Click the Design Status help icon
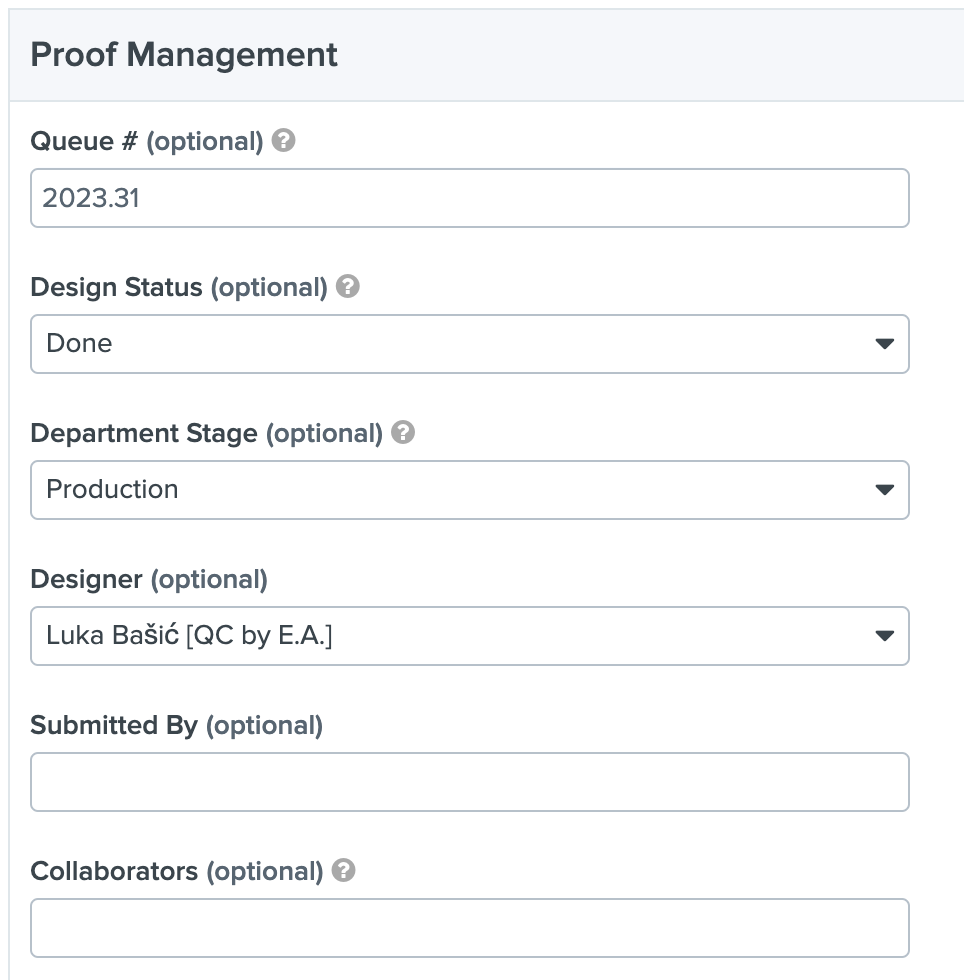964x980 pixels. 348,287
